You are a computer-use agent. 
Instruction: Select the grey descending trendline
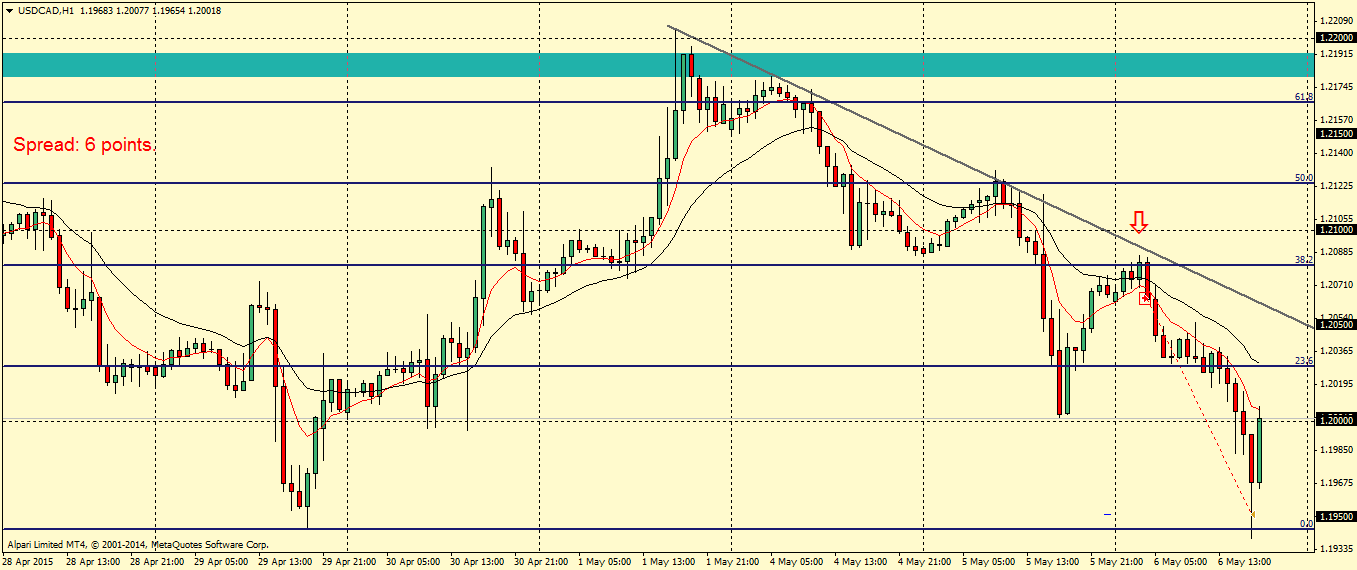(990, 176)
